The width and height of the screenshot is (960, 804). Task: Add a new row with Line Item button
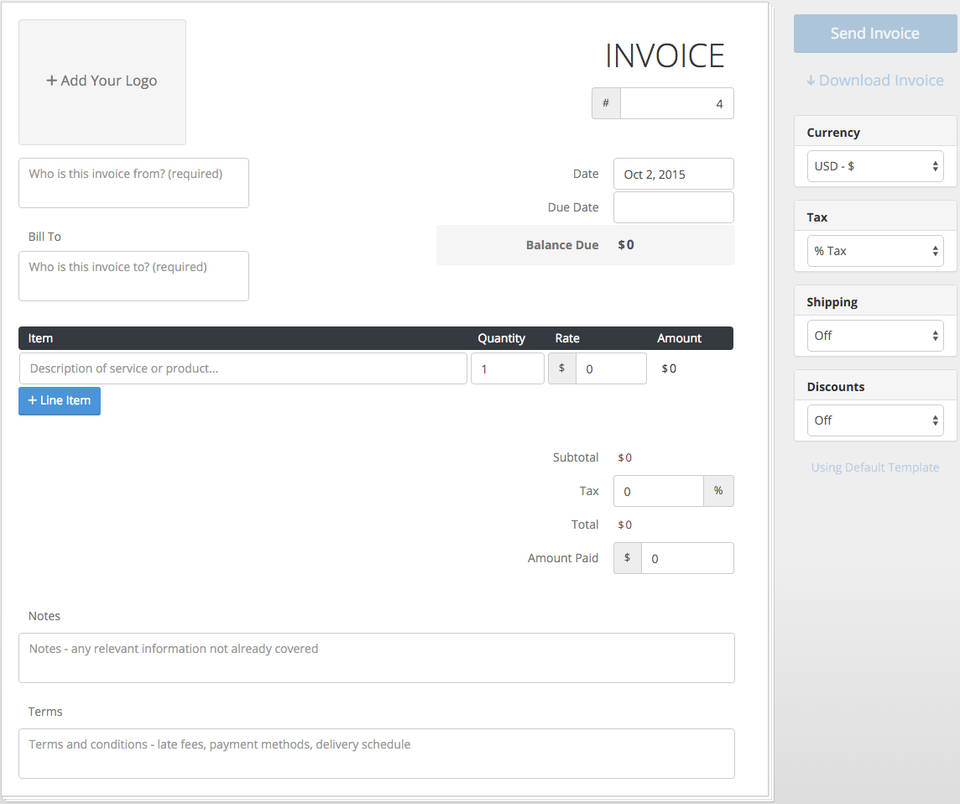[59, 400]
